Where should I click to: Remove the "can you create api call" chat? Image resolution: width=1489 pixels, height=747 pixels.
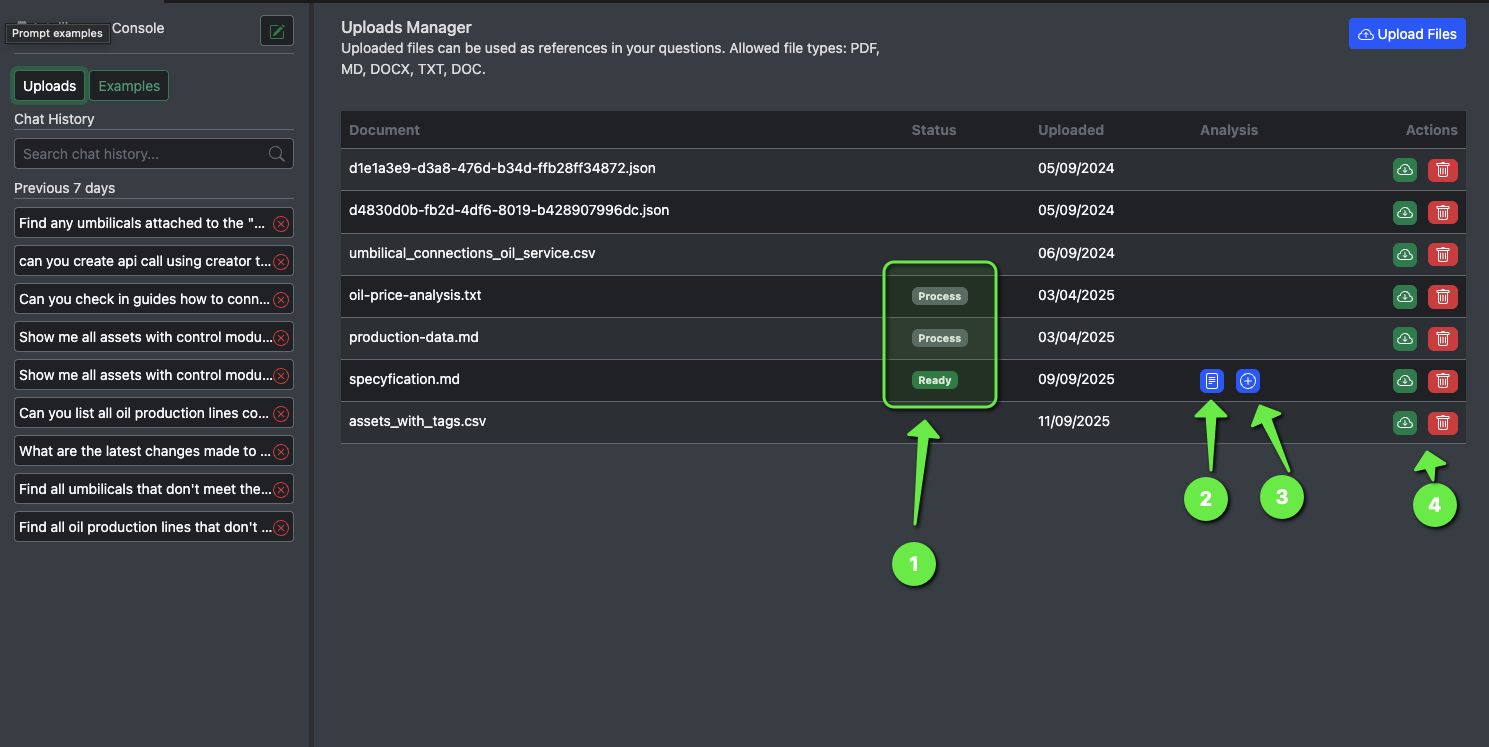(281, 262)
